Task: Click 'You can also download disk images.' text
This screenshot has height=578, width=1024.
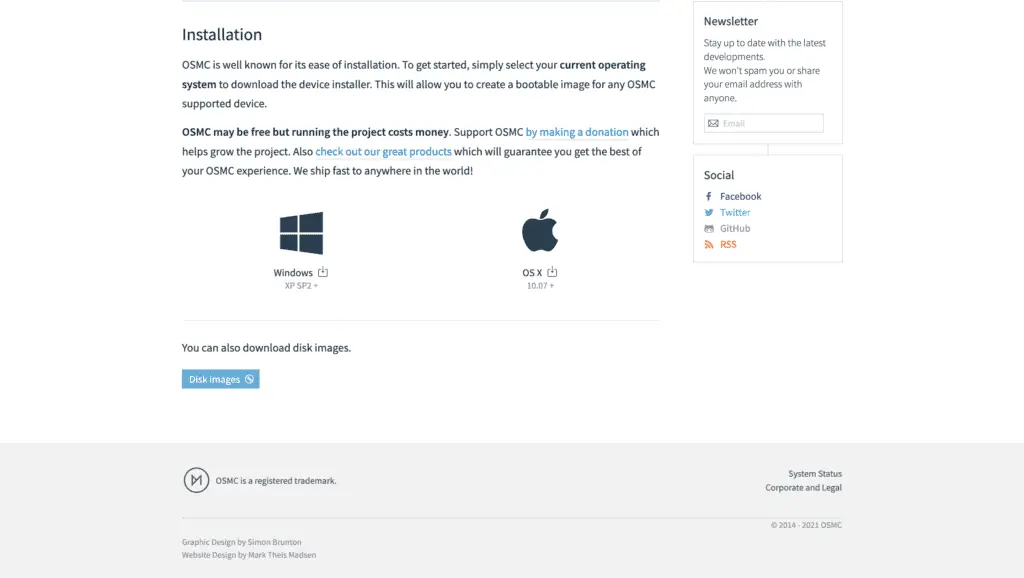Action: tap(266, 347)
